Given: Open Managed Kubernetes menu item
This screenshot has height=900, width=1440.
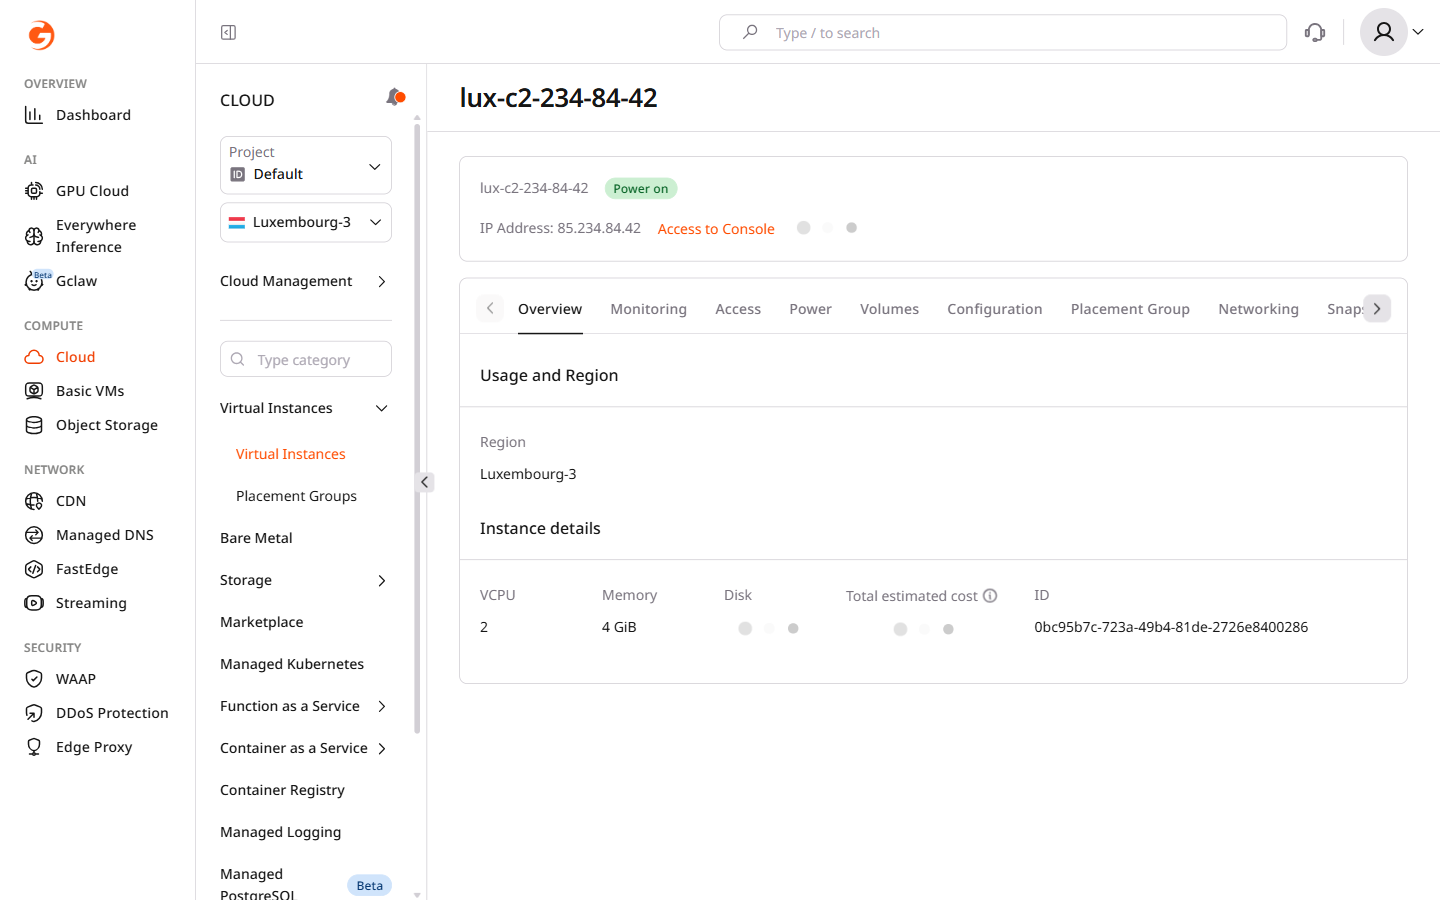Looking at the screenshot, I should pos(292,664).
